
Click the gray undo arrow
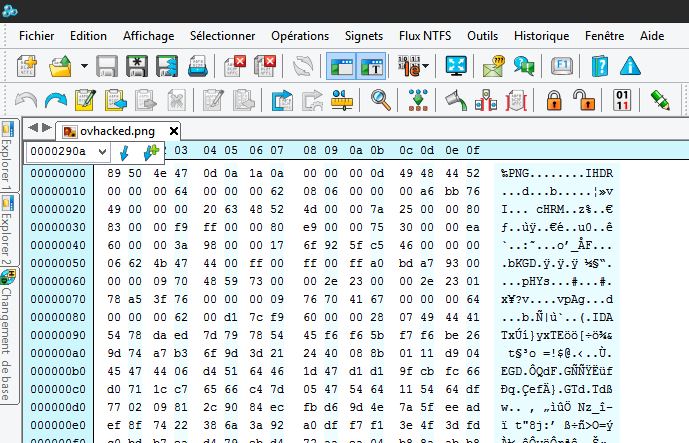pos(26,100)
